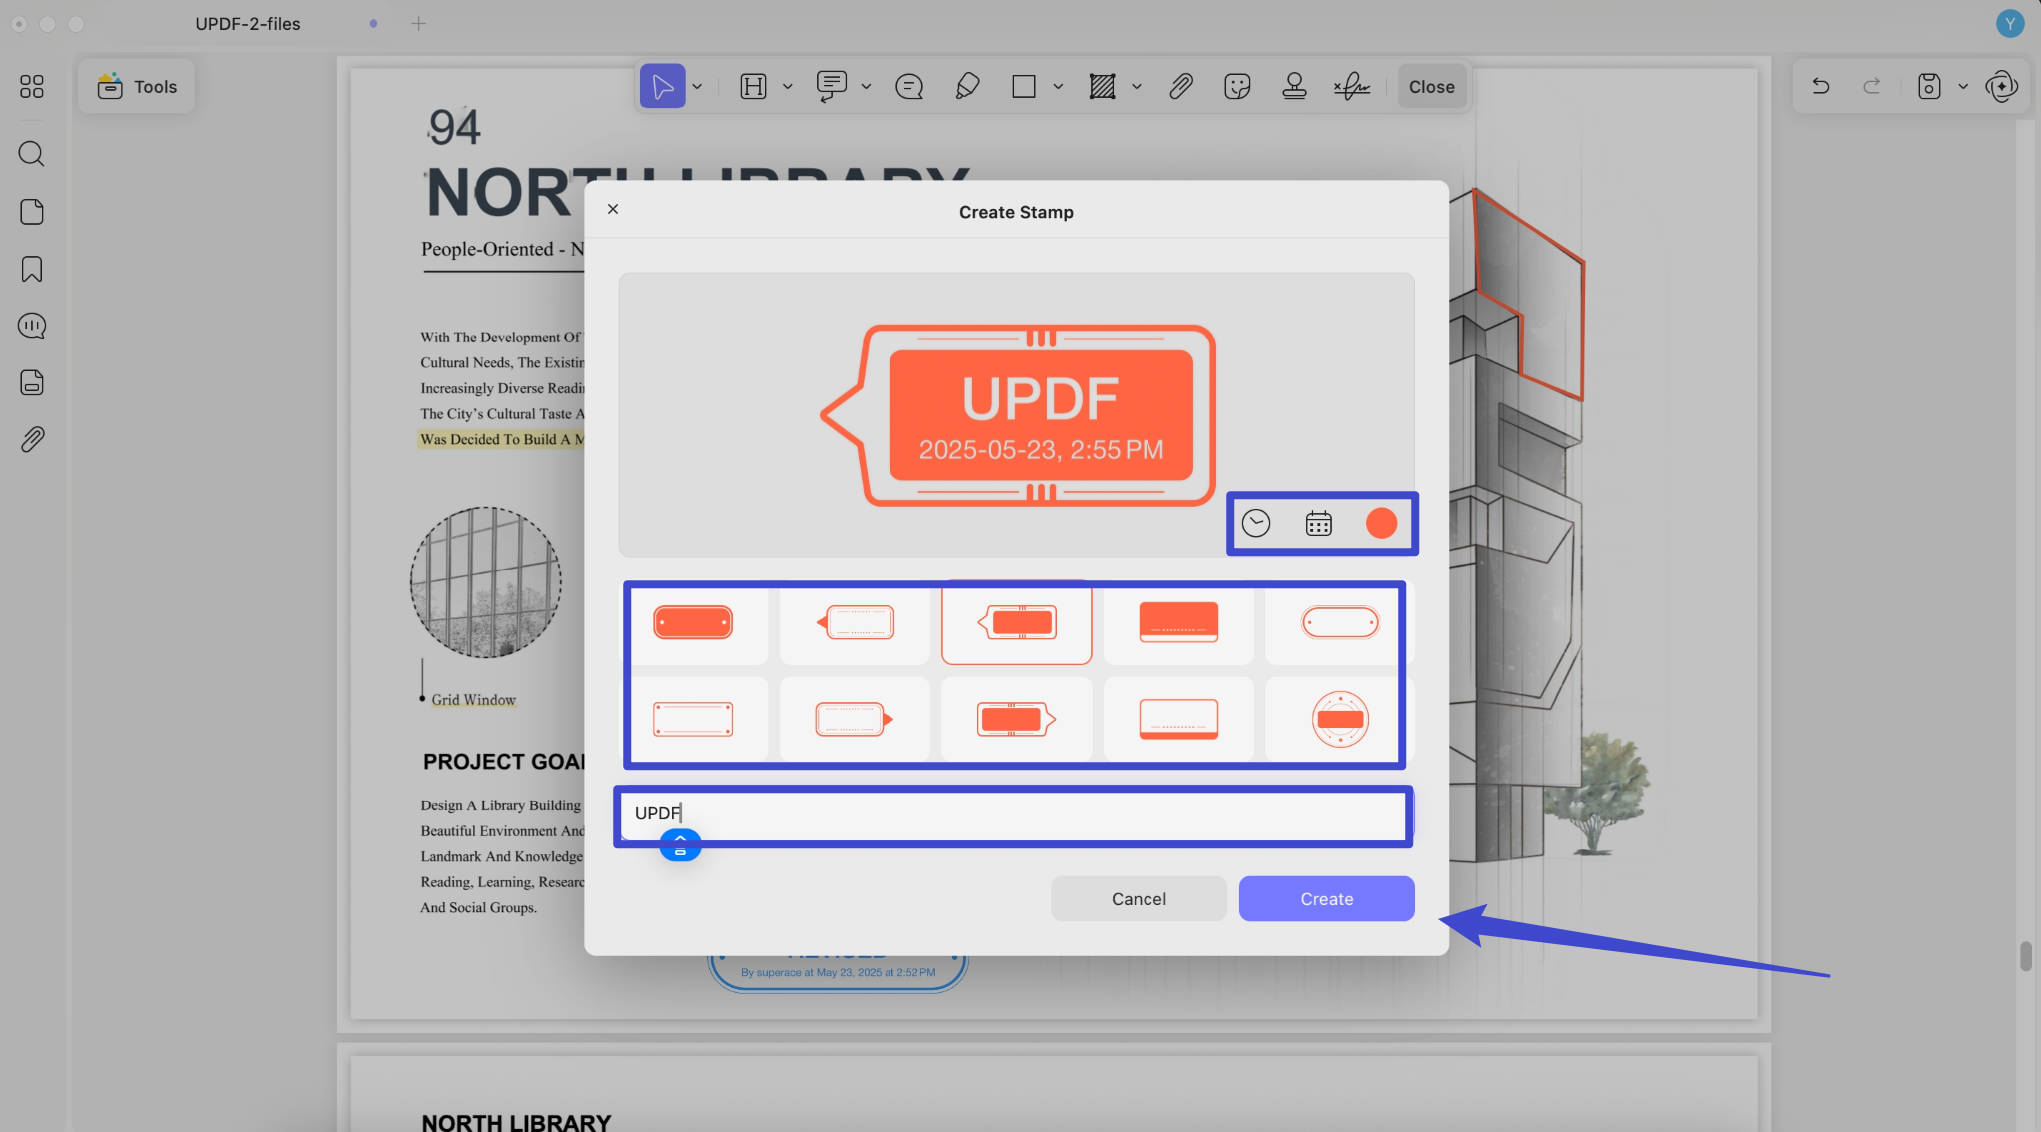Open the comments panel icon in left sidebar

[x=32, y=326]
